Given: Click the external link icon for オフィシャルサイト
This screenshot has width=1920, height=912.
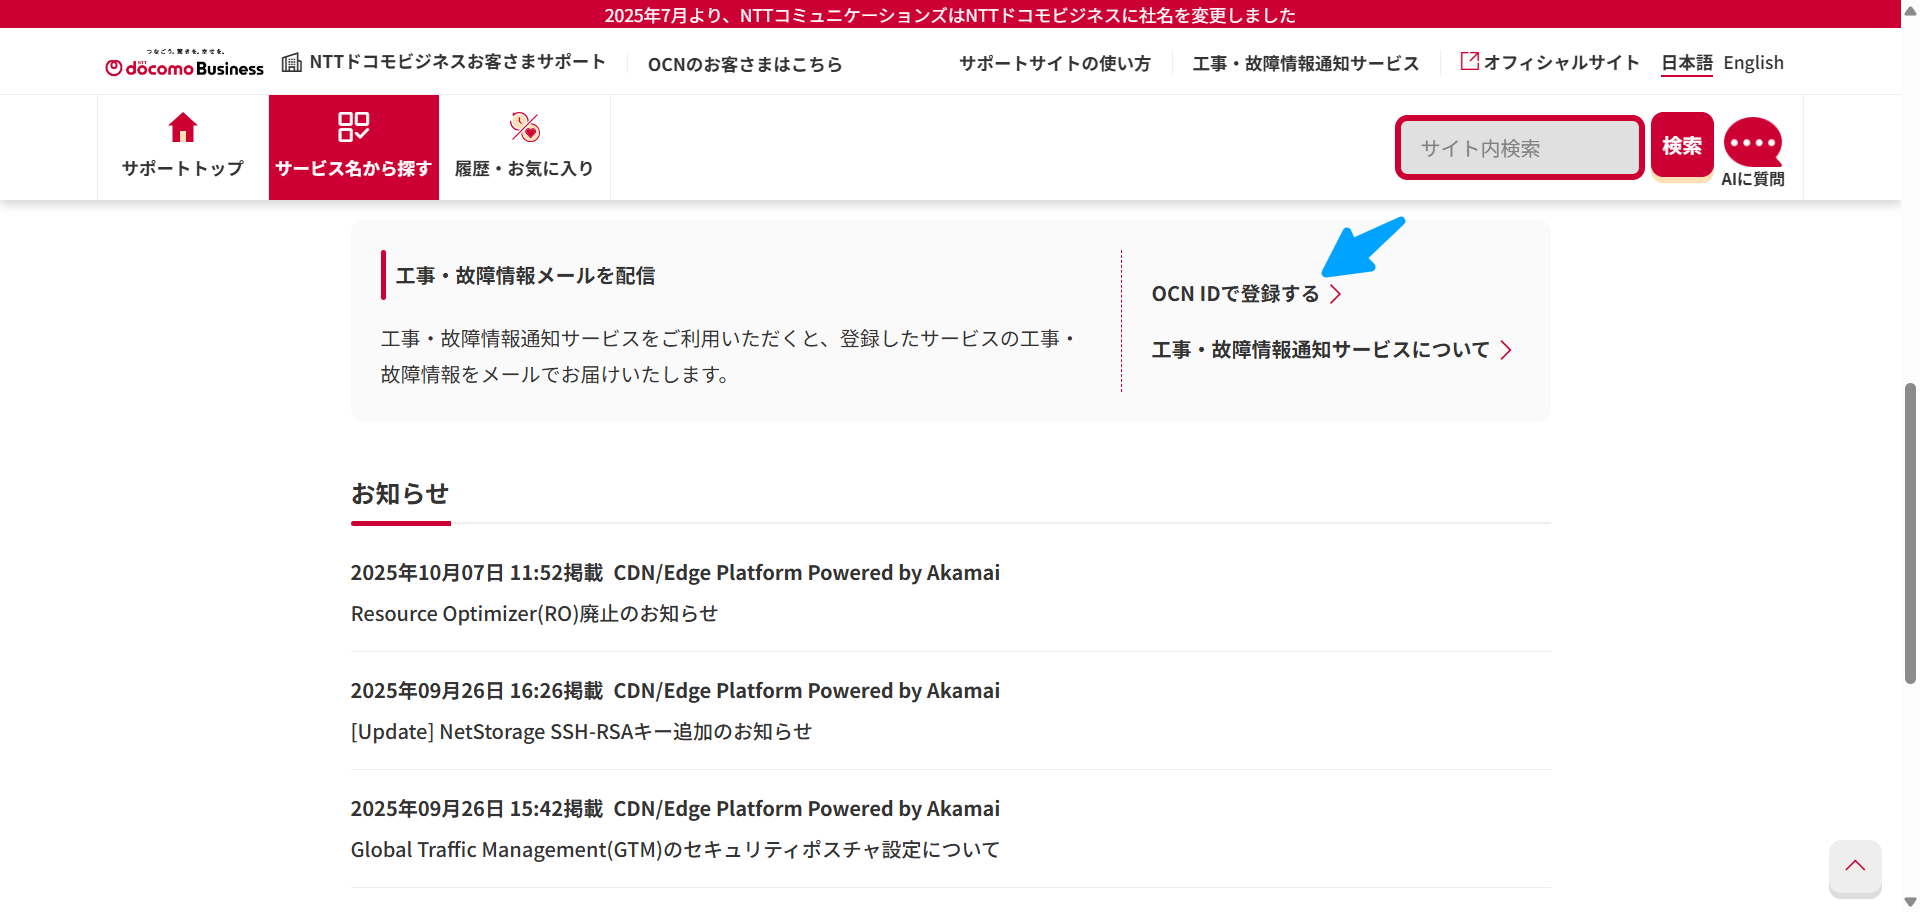Looking at the screenshot, I should pyautogui.click(x=1469, y=62).
